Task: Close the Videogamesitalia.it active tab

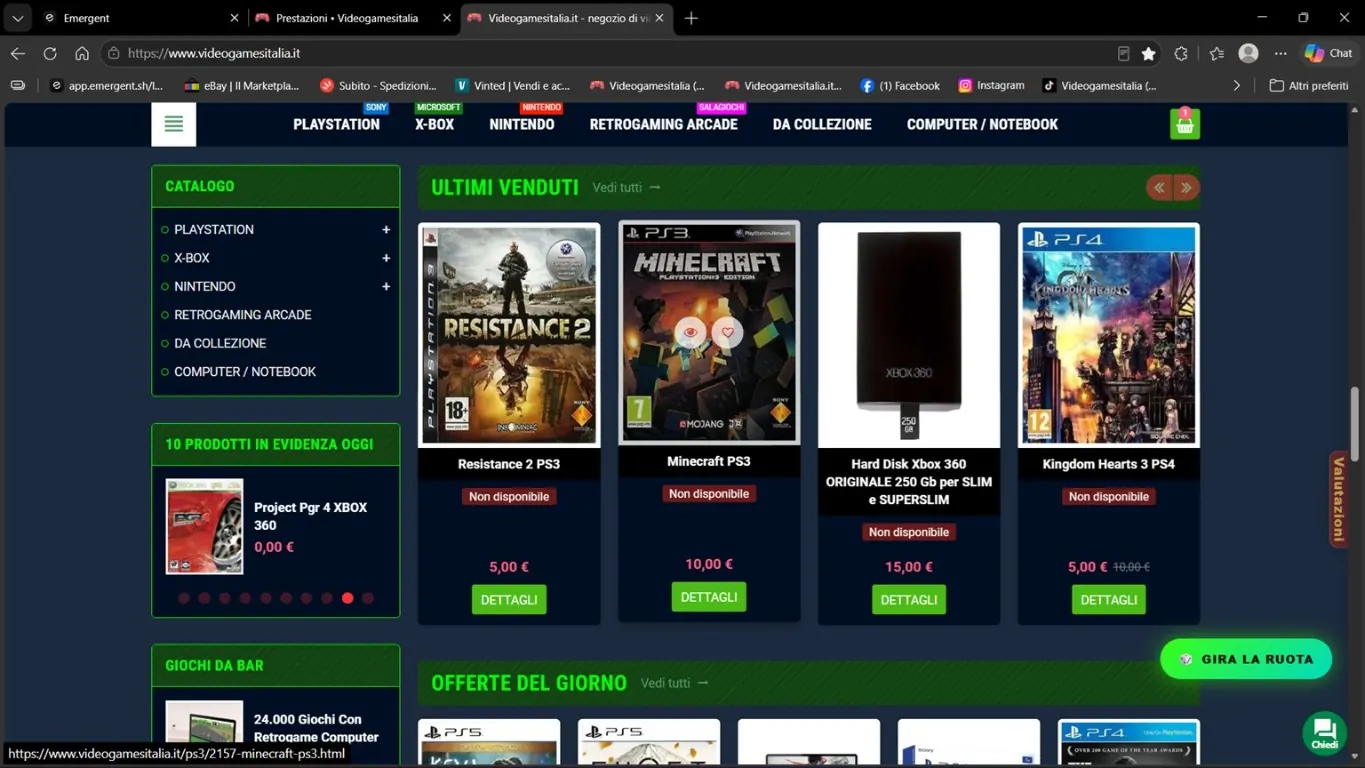Action: (x=659, y=18)
